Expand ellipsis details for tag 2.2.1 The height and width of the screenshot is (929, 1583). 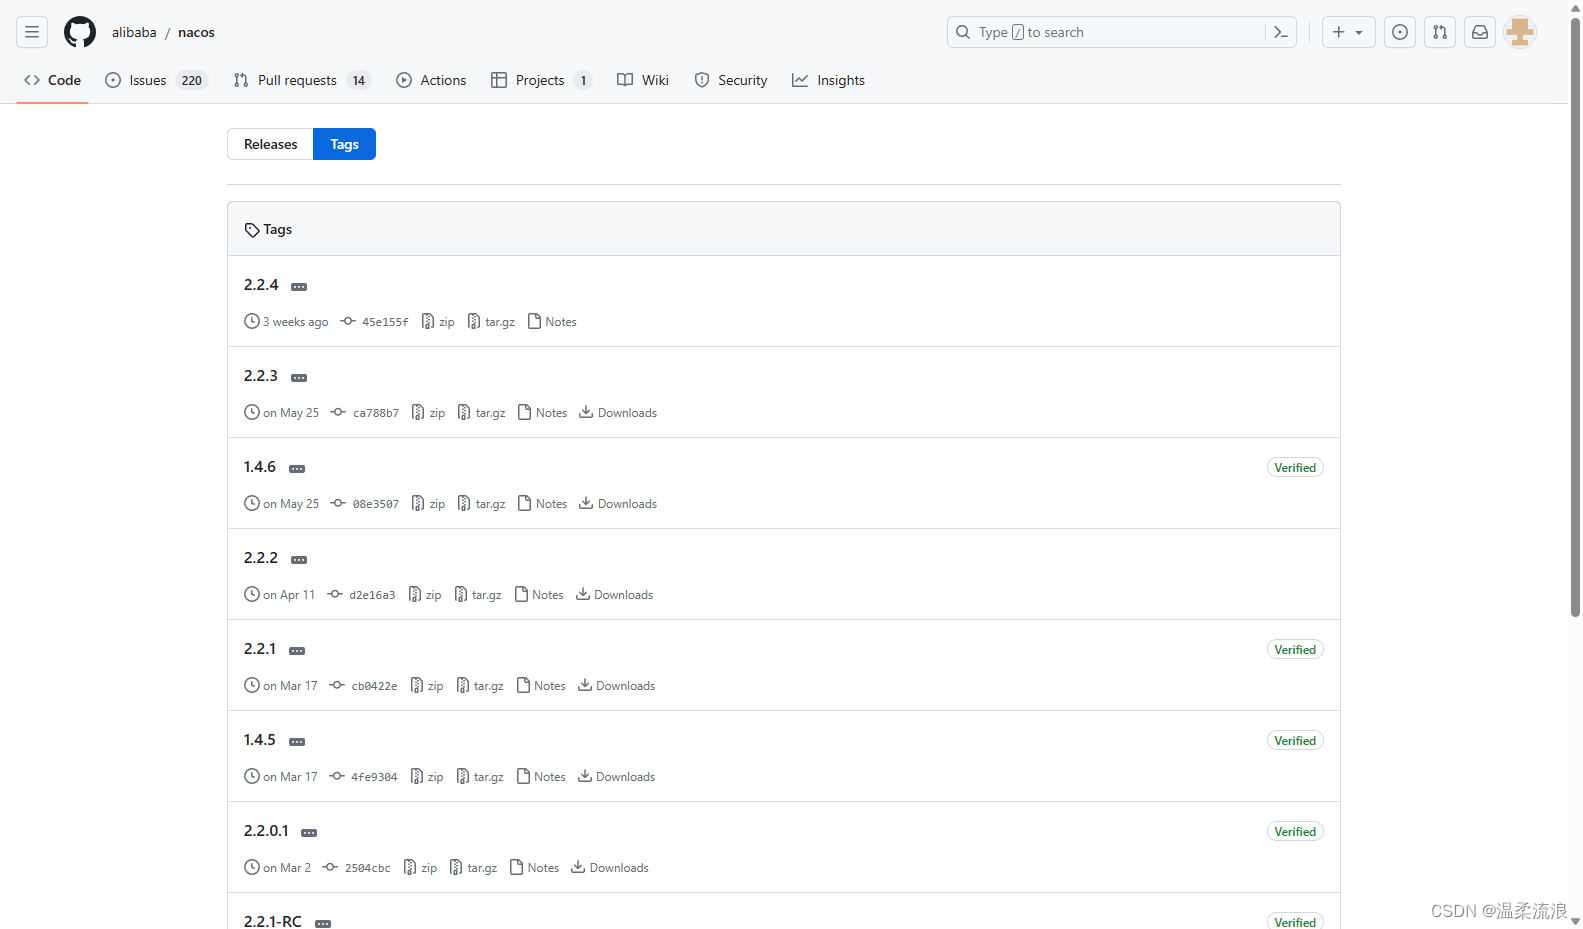[x=297, y=651]
